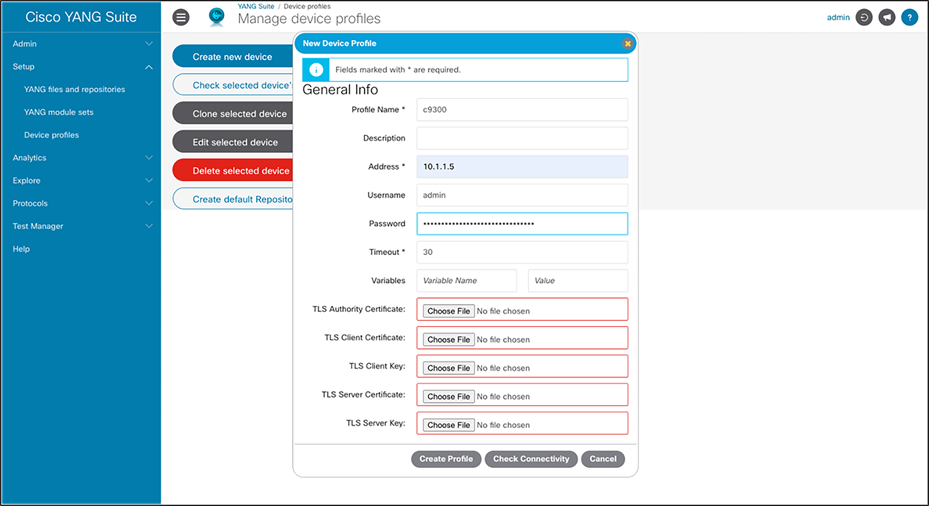Click Cisco YANG Suite sidebar title
This screenshot has height=506, width=929.
(81, 17)
